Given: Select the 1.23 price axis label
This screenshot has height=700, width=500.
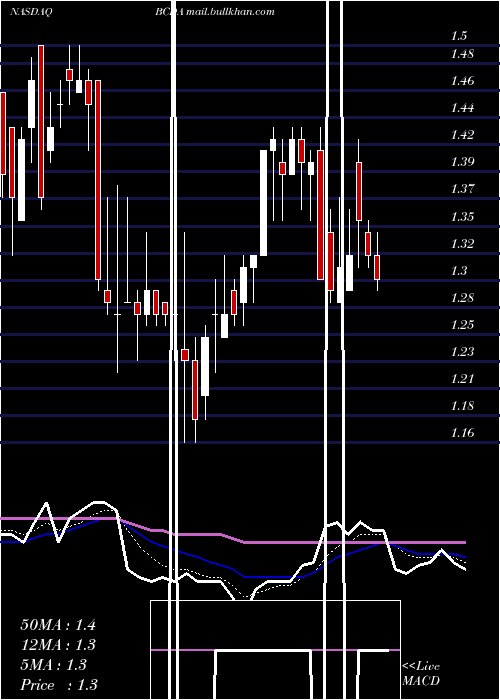Looking at the screenshot, I should [462, 352].
